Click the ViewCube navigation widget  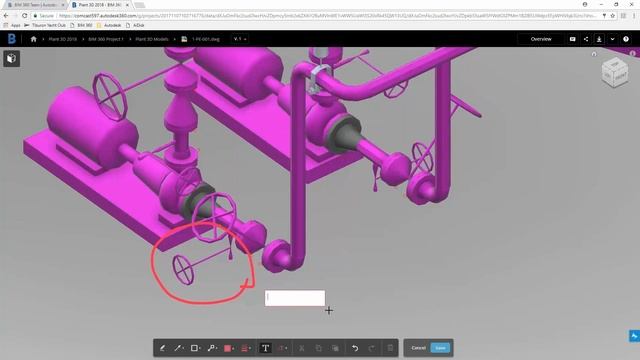click(615, 73)
